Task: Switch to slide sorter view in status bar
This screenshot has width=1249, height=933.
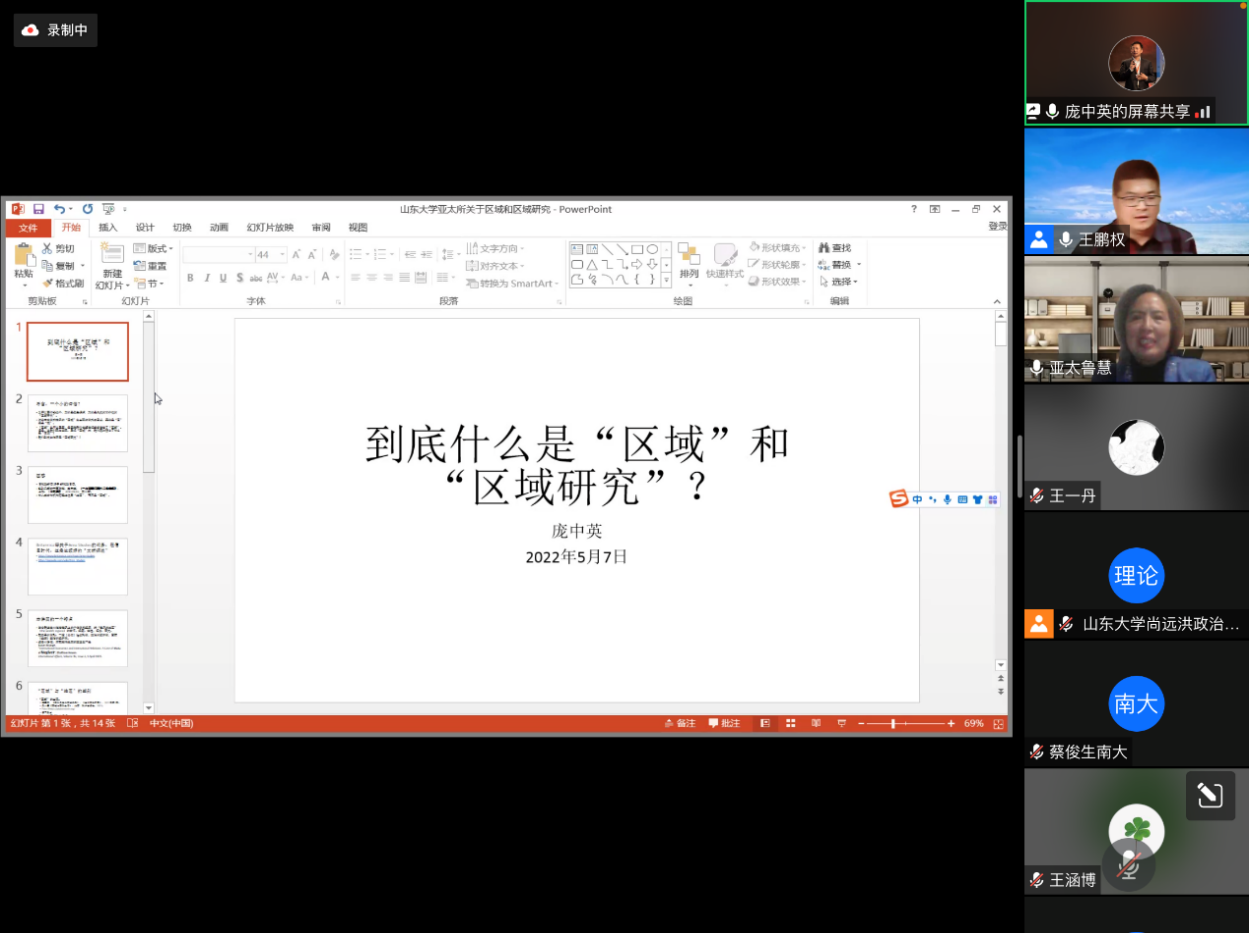Action: coord(791,723)
